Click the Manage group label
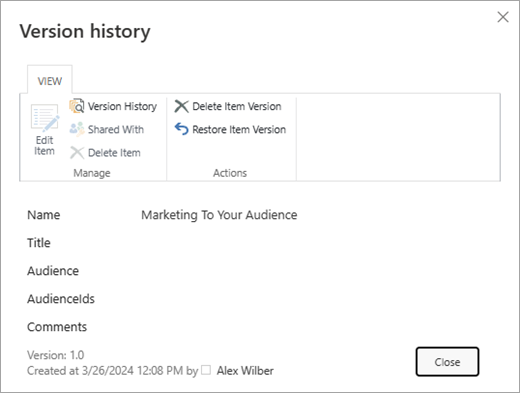520x393 pixels. point(92,173)
